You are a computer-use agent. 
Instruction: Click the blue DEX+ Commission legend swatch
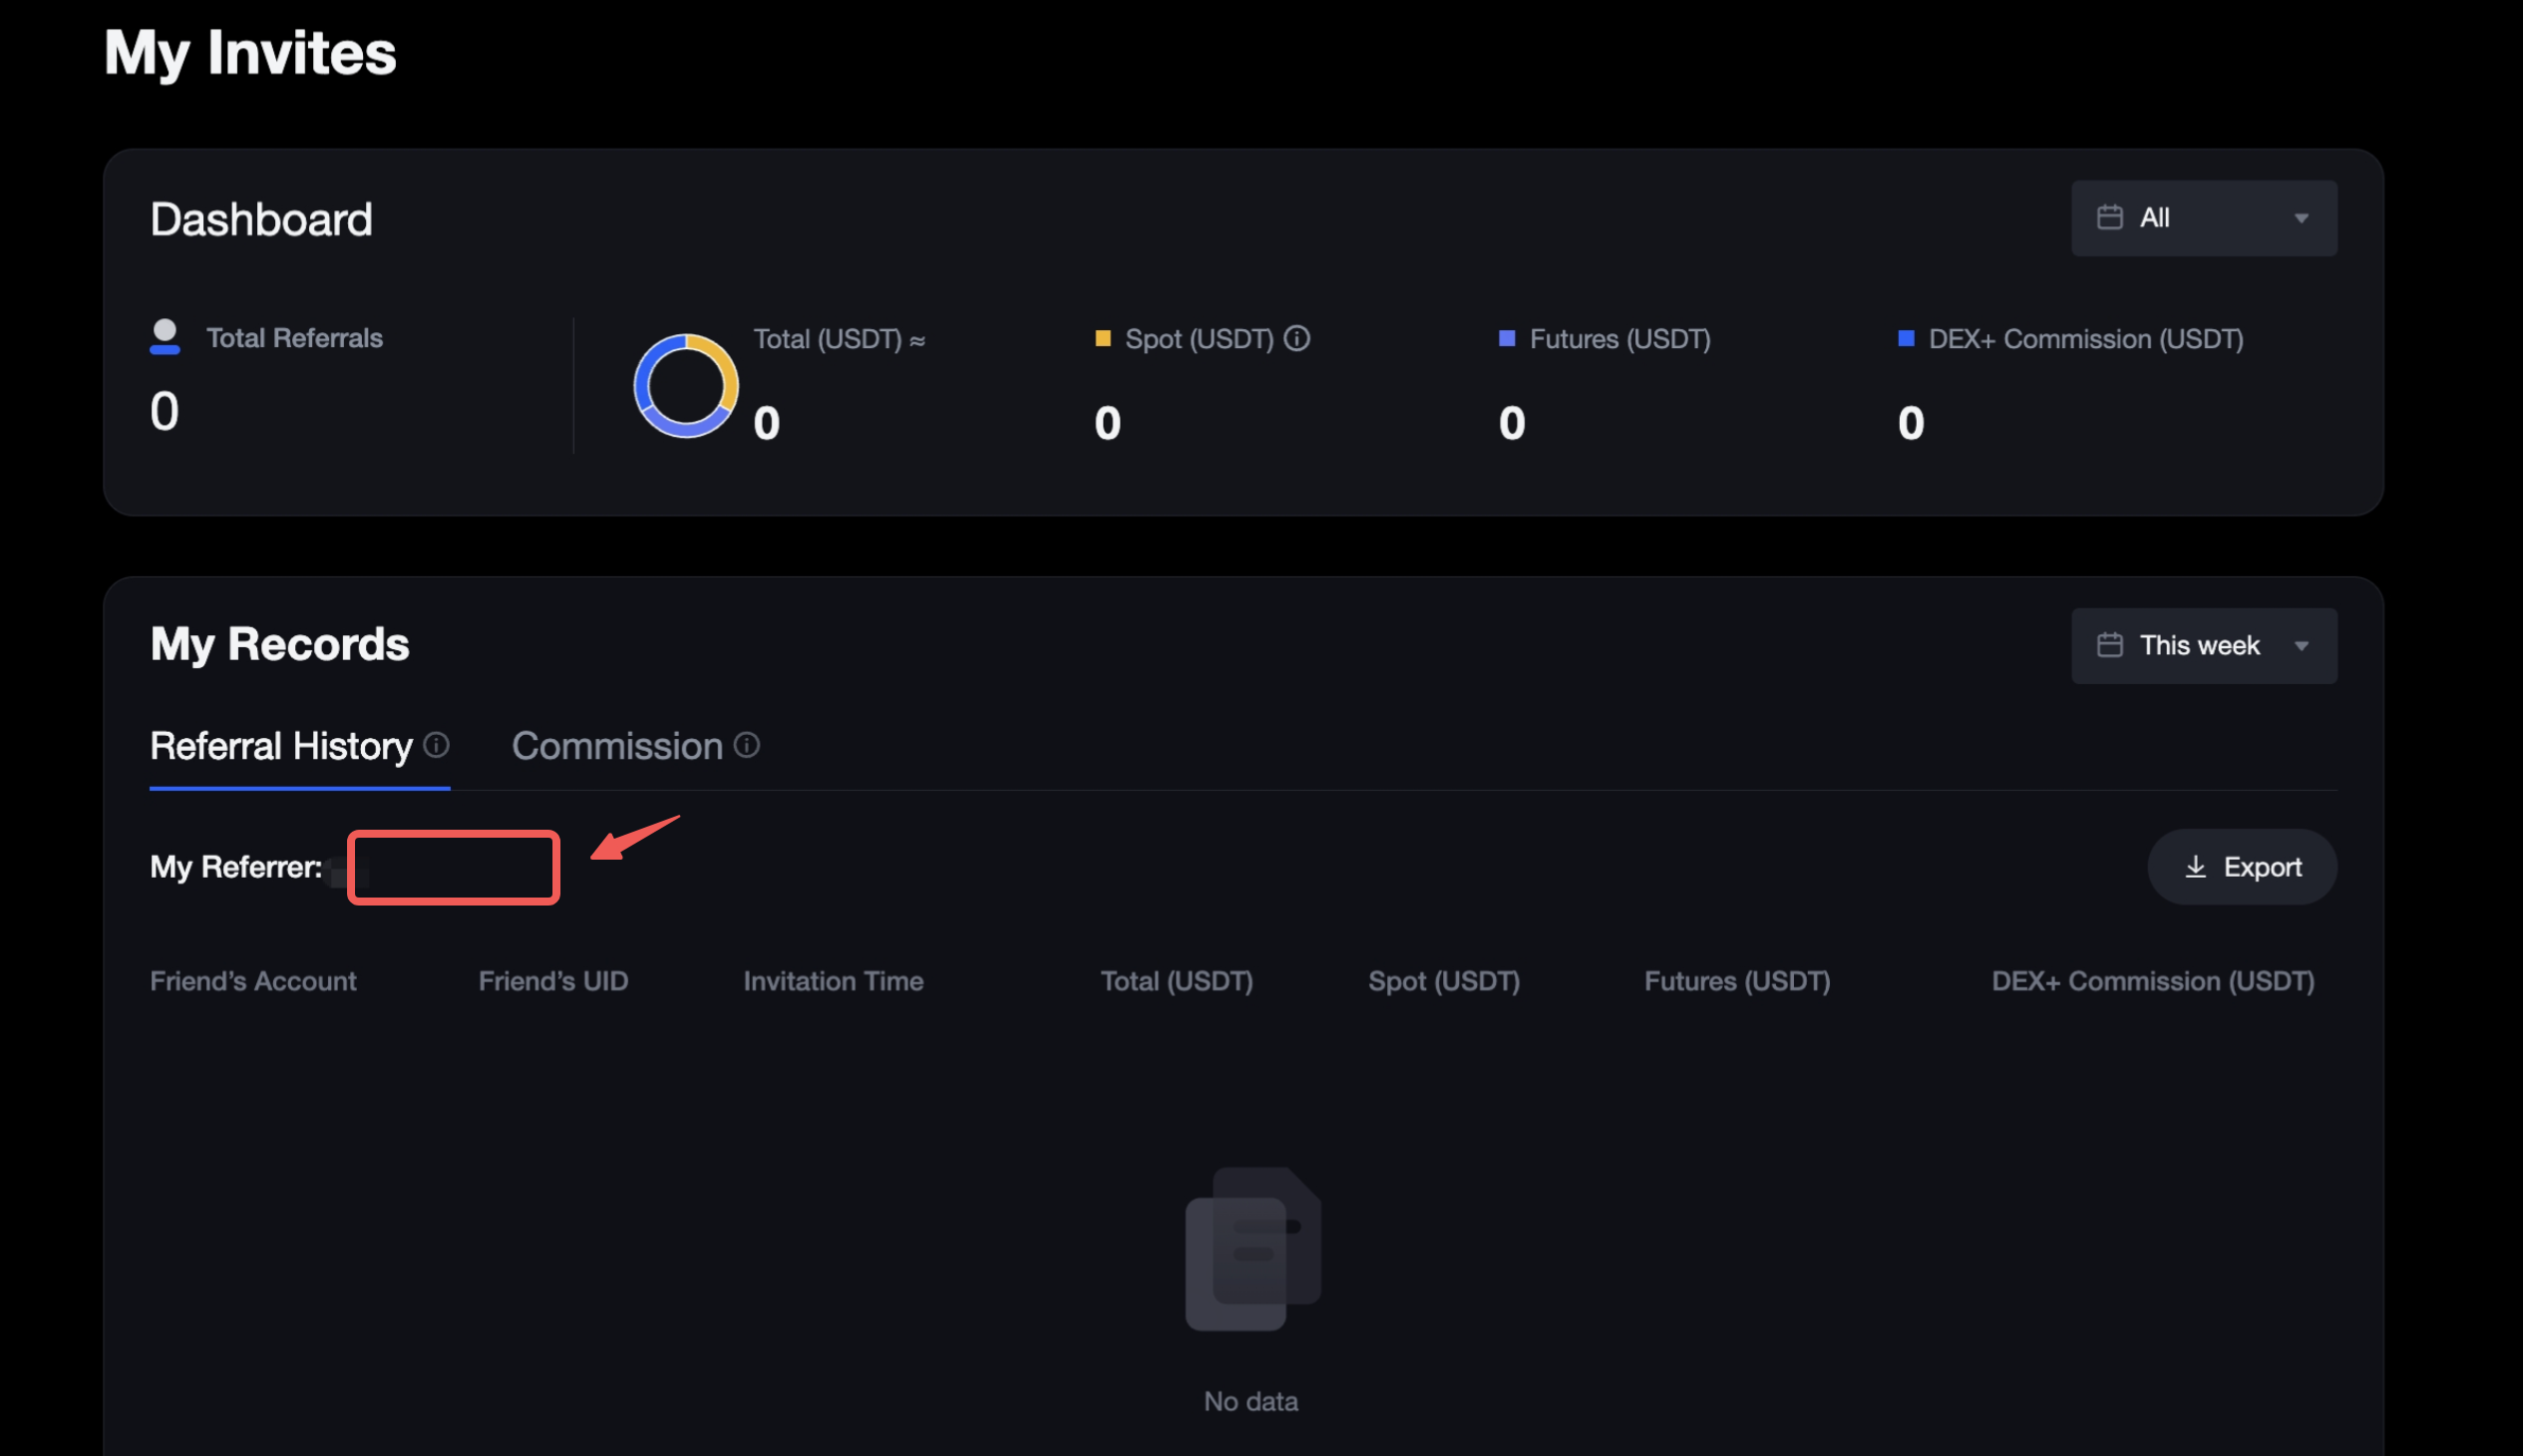click(1906, 339)
